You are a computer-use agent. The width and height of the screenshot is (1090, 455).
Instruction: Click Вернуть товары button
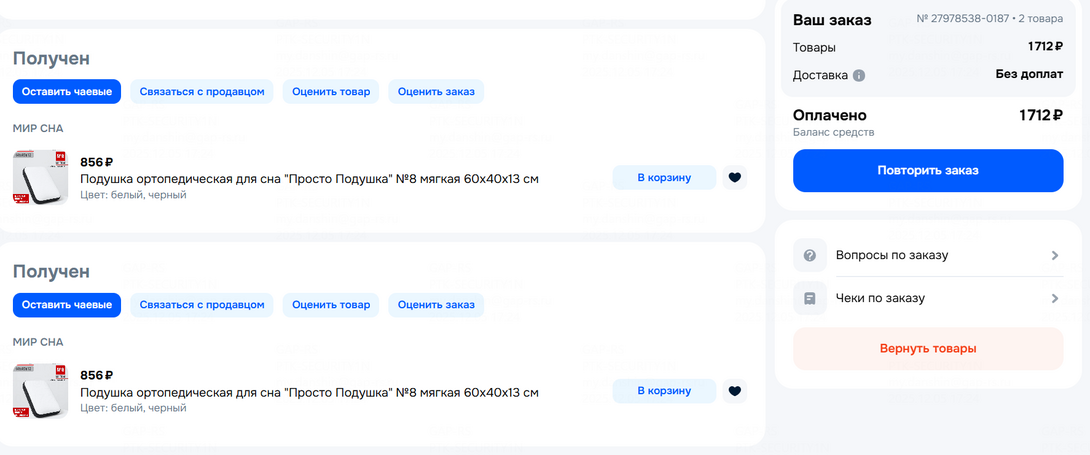(x=928, y=349)
